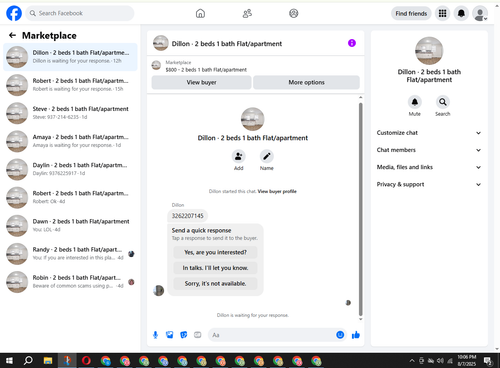Choose a GIF from the GIF icon
Image resolution: width=500 pixels, height=368 pixels.
pos(198,335)
